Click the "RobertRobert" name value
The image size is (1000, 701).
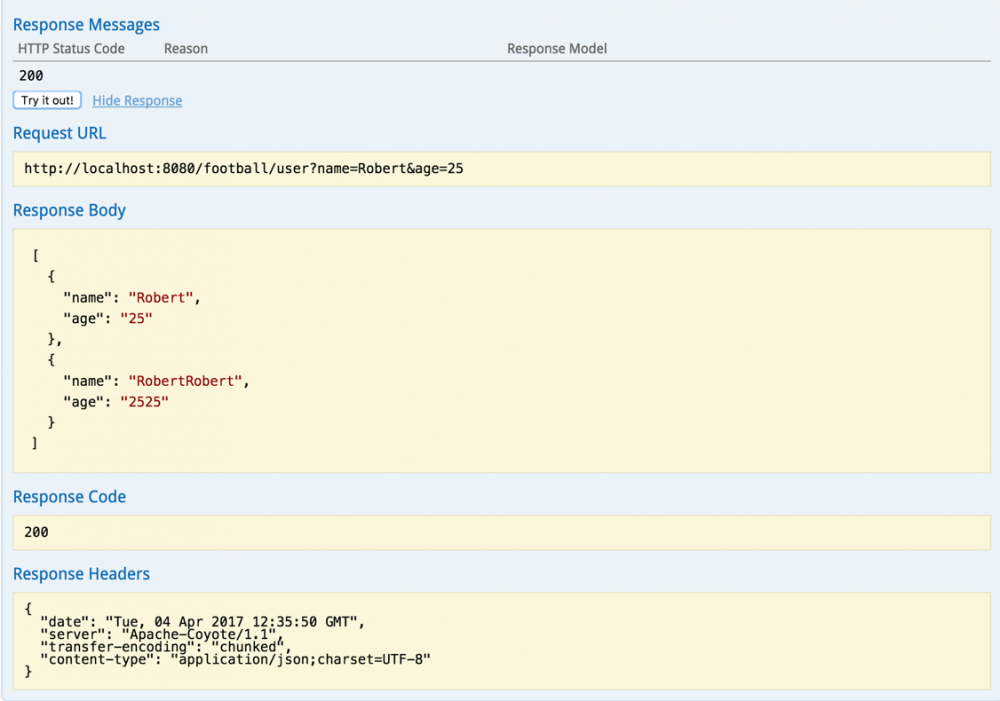pyautogui.click(x=186, y=382)
